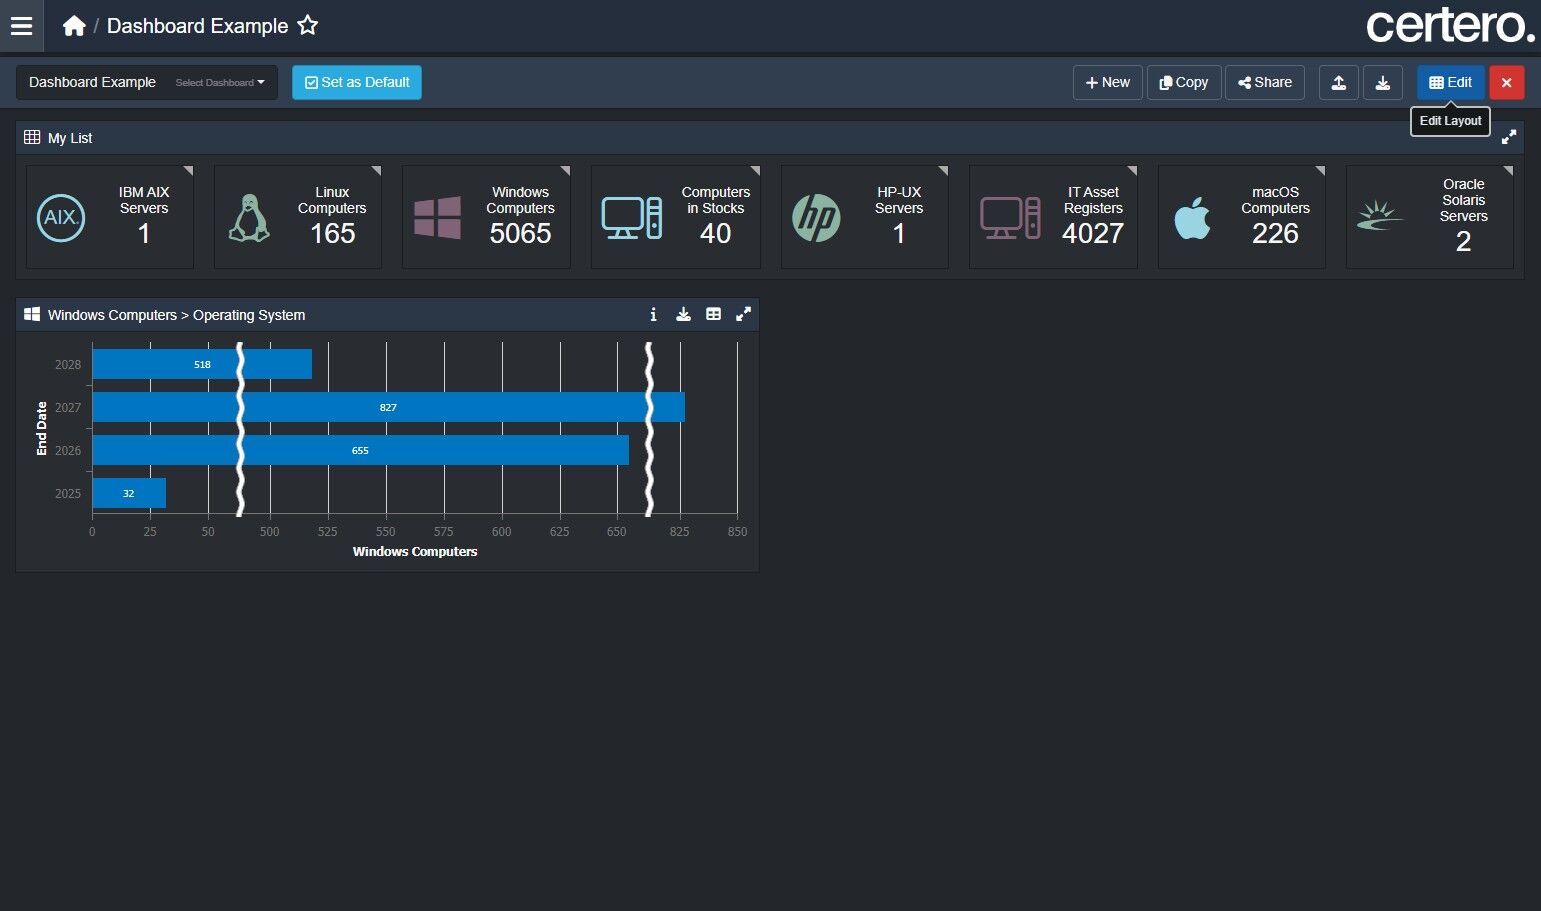Click the 2027 bar showing 827
This screenshot has width=1541, height=911.
point(388,407)
